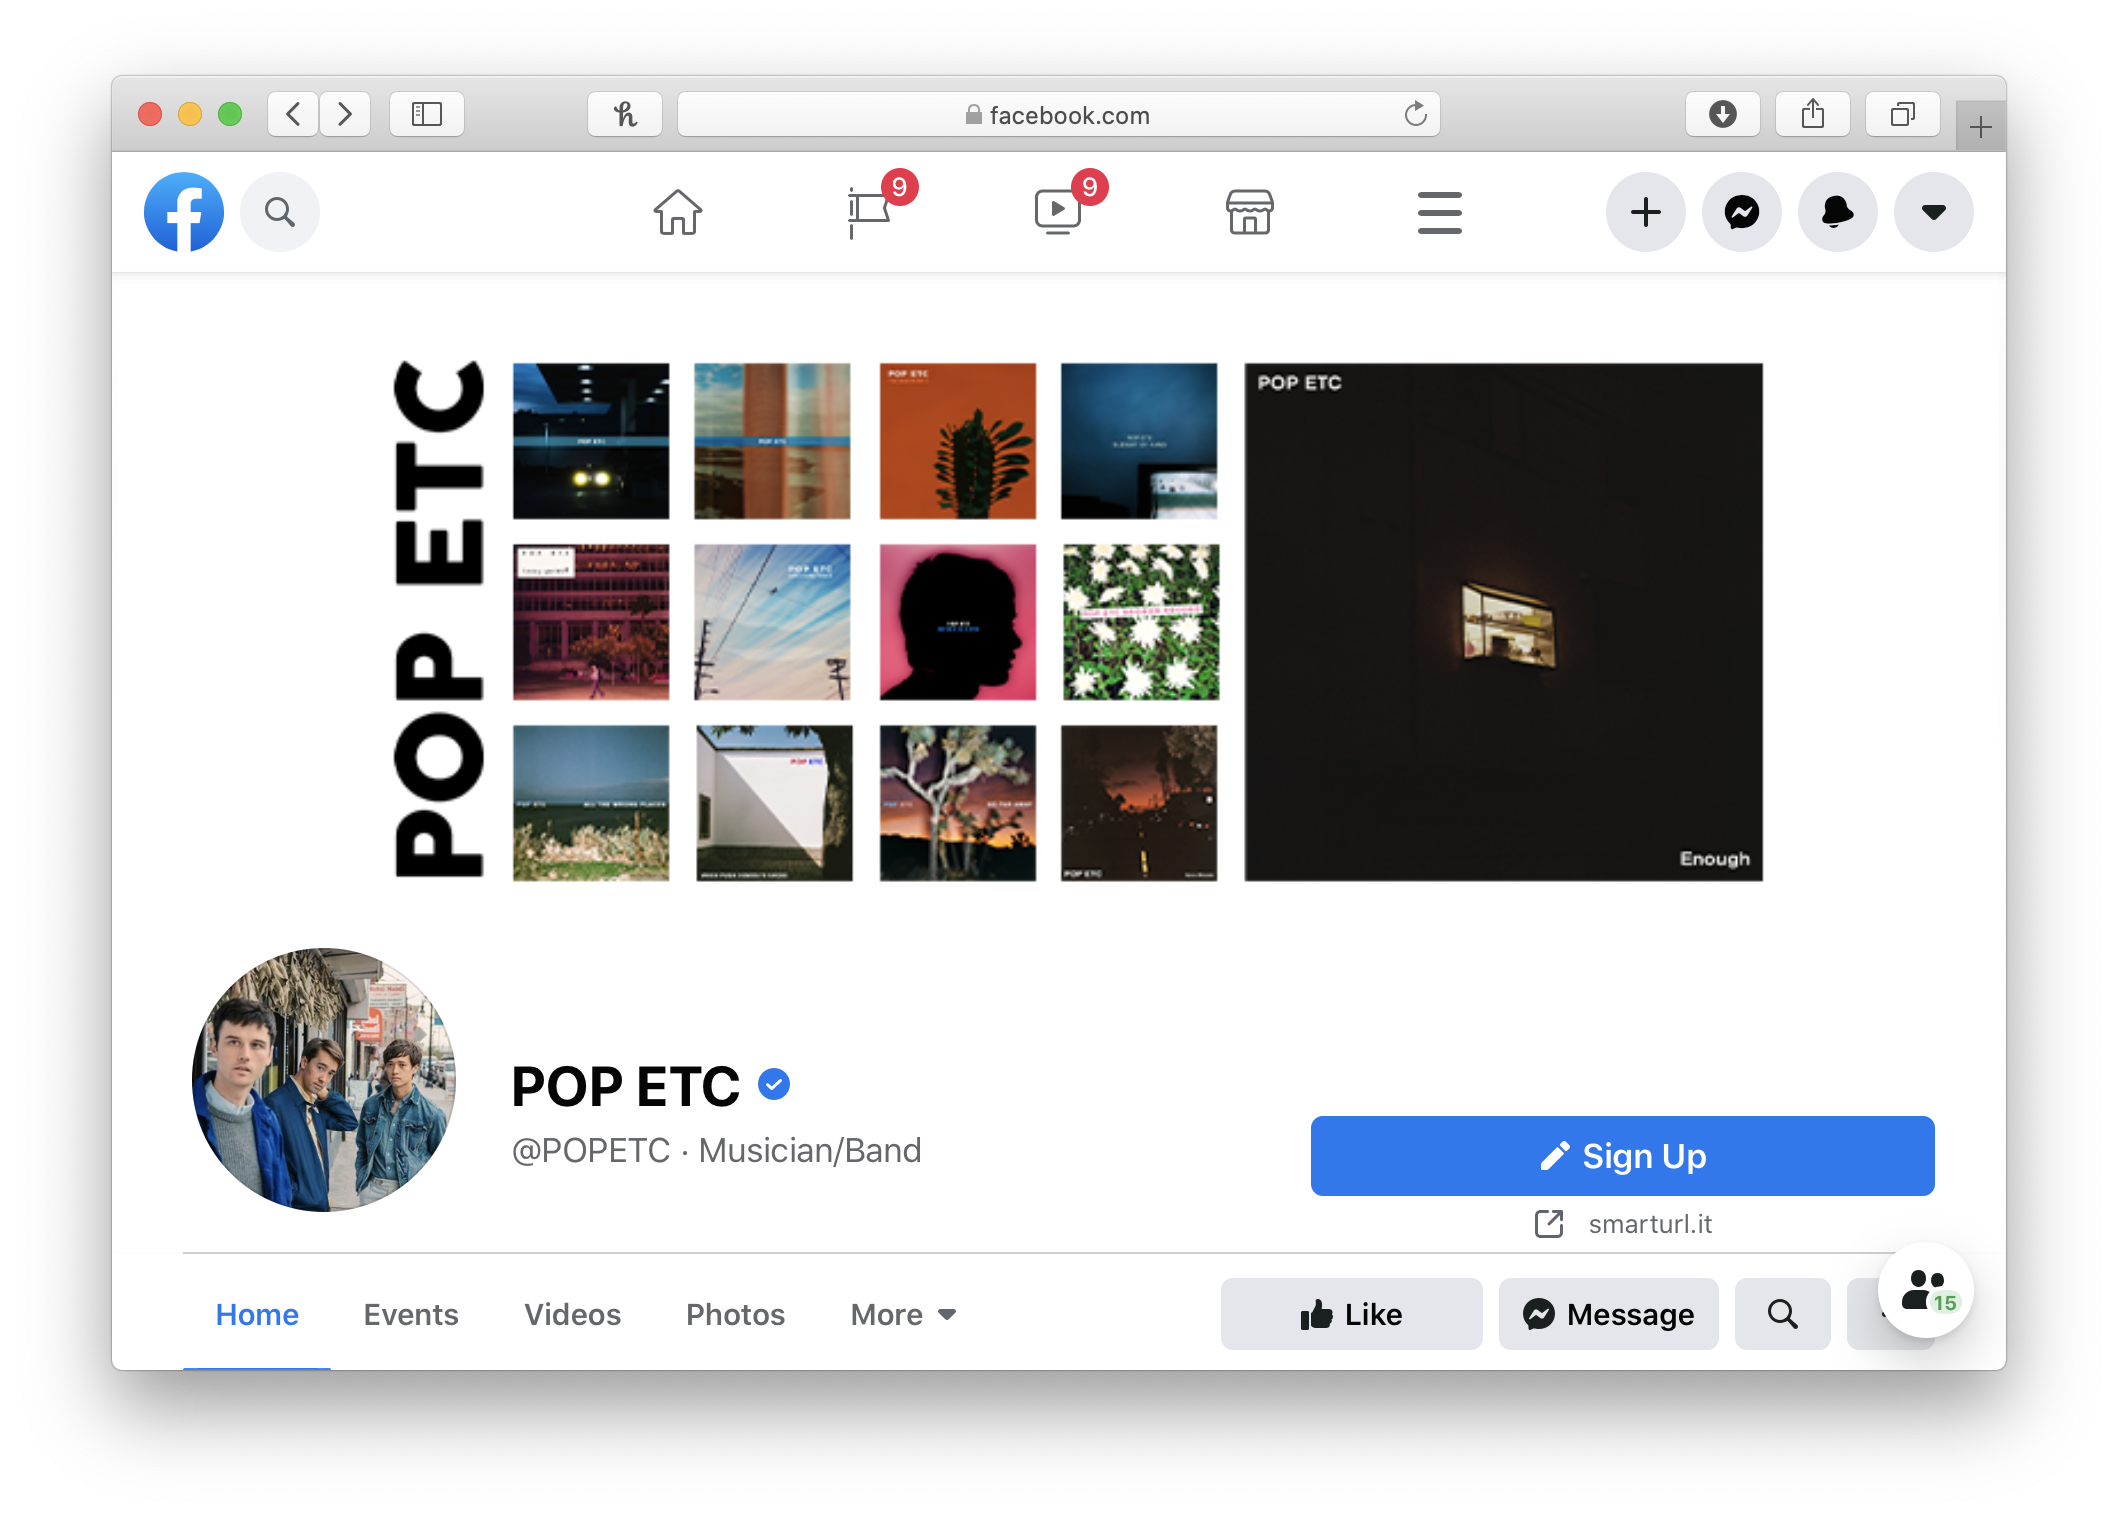The height and width of the screenshot is (1518, 2118).
Task: Like the POP ETC page
Action: [x=1352, y=1314]
